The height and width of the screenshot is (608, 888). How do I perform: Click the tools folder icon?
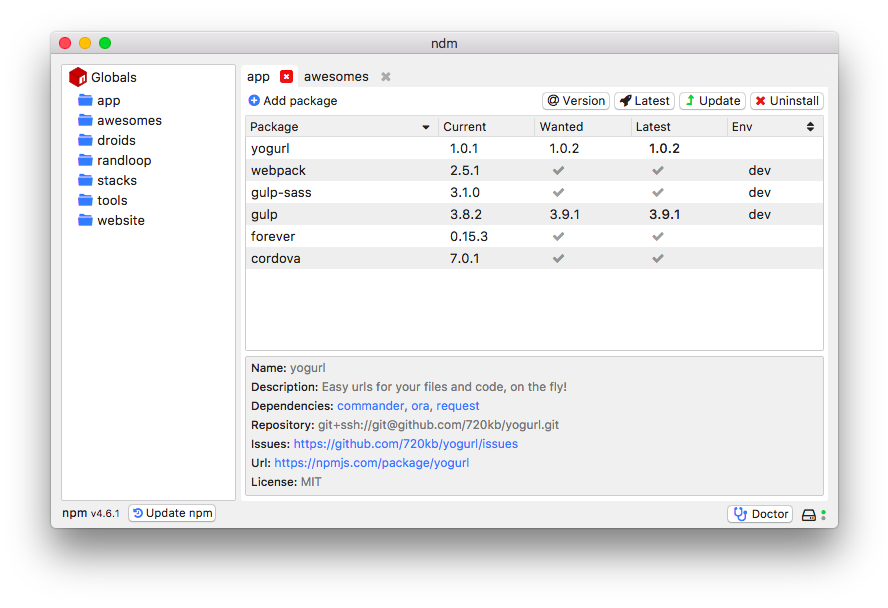tap(86, 200)
